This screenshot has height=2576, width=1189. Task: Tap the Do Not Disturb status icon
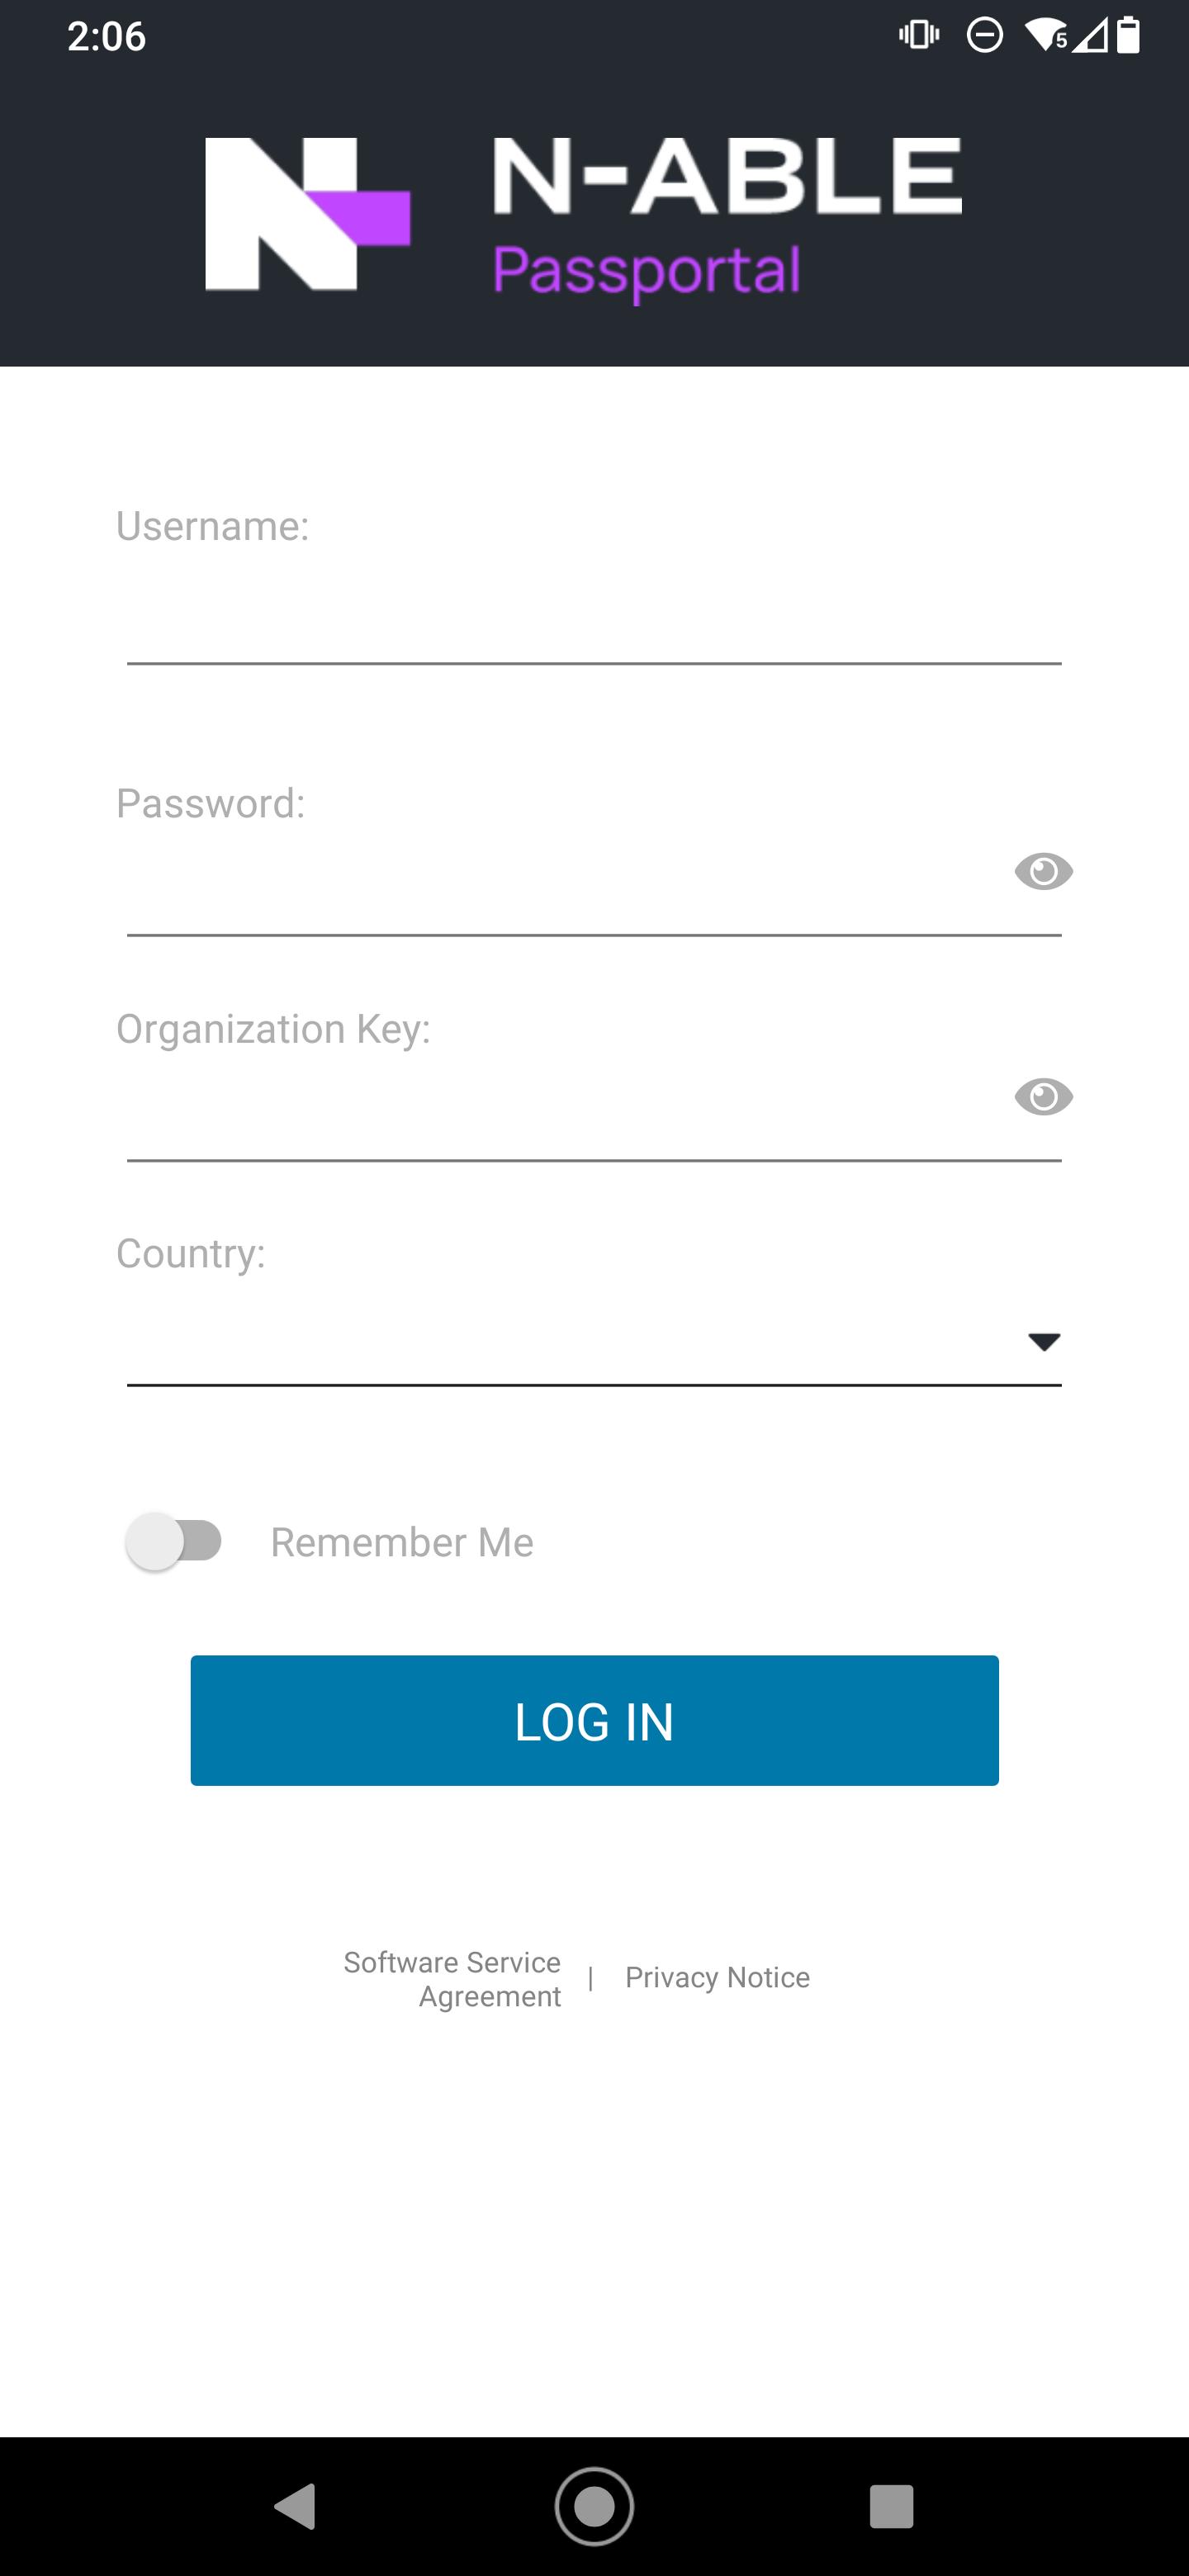click(984, 36)
